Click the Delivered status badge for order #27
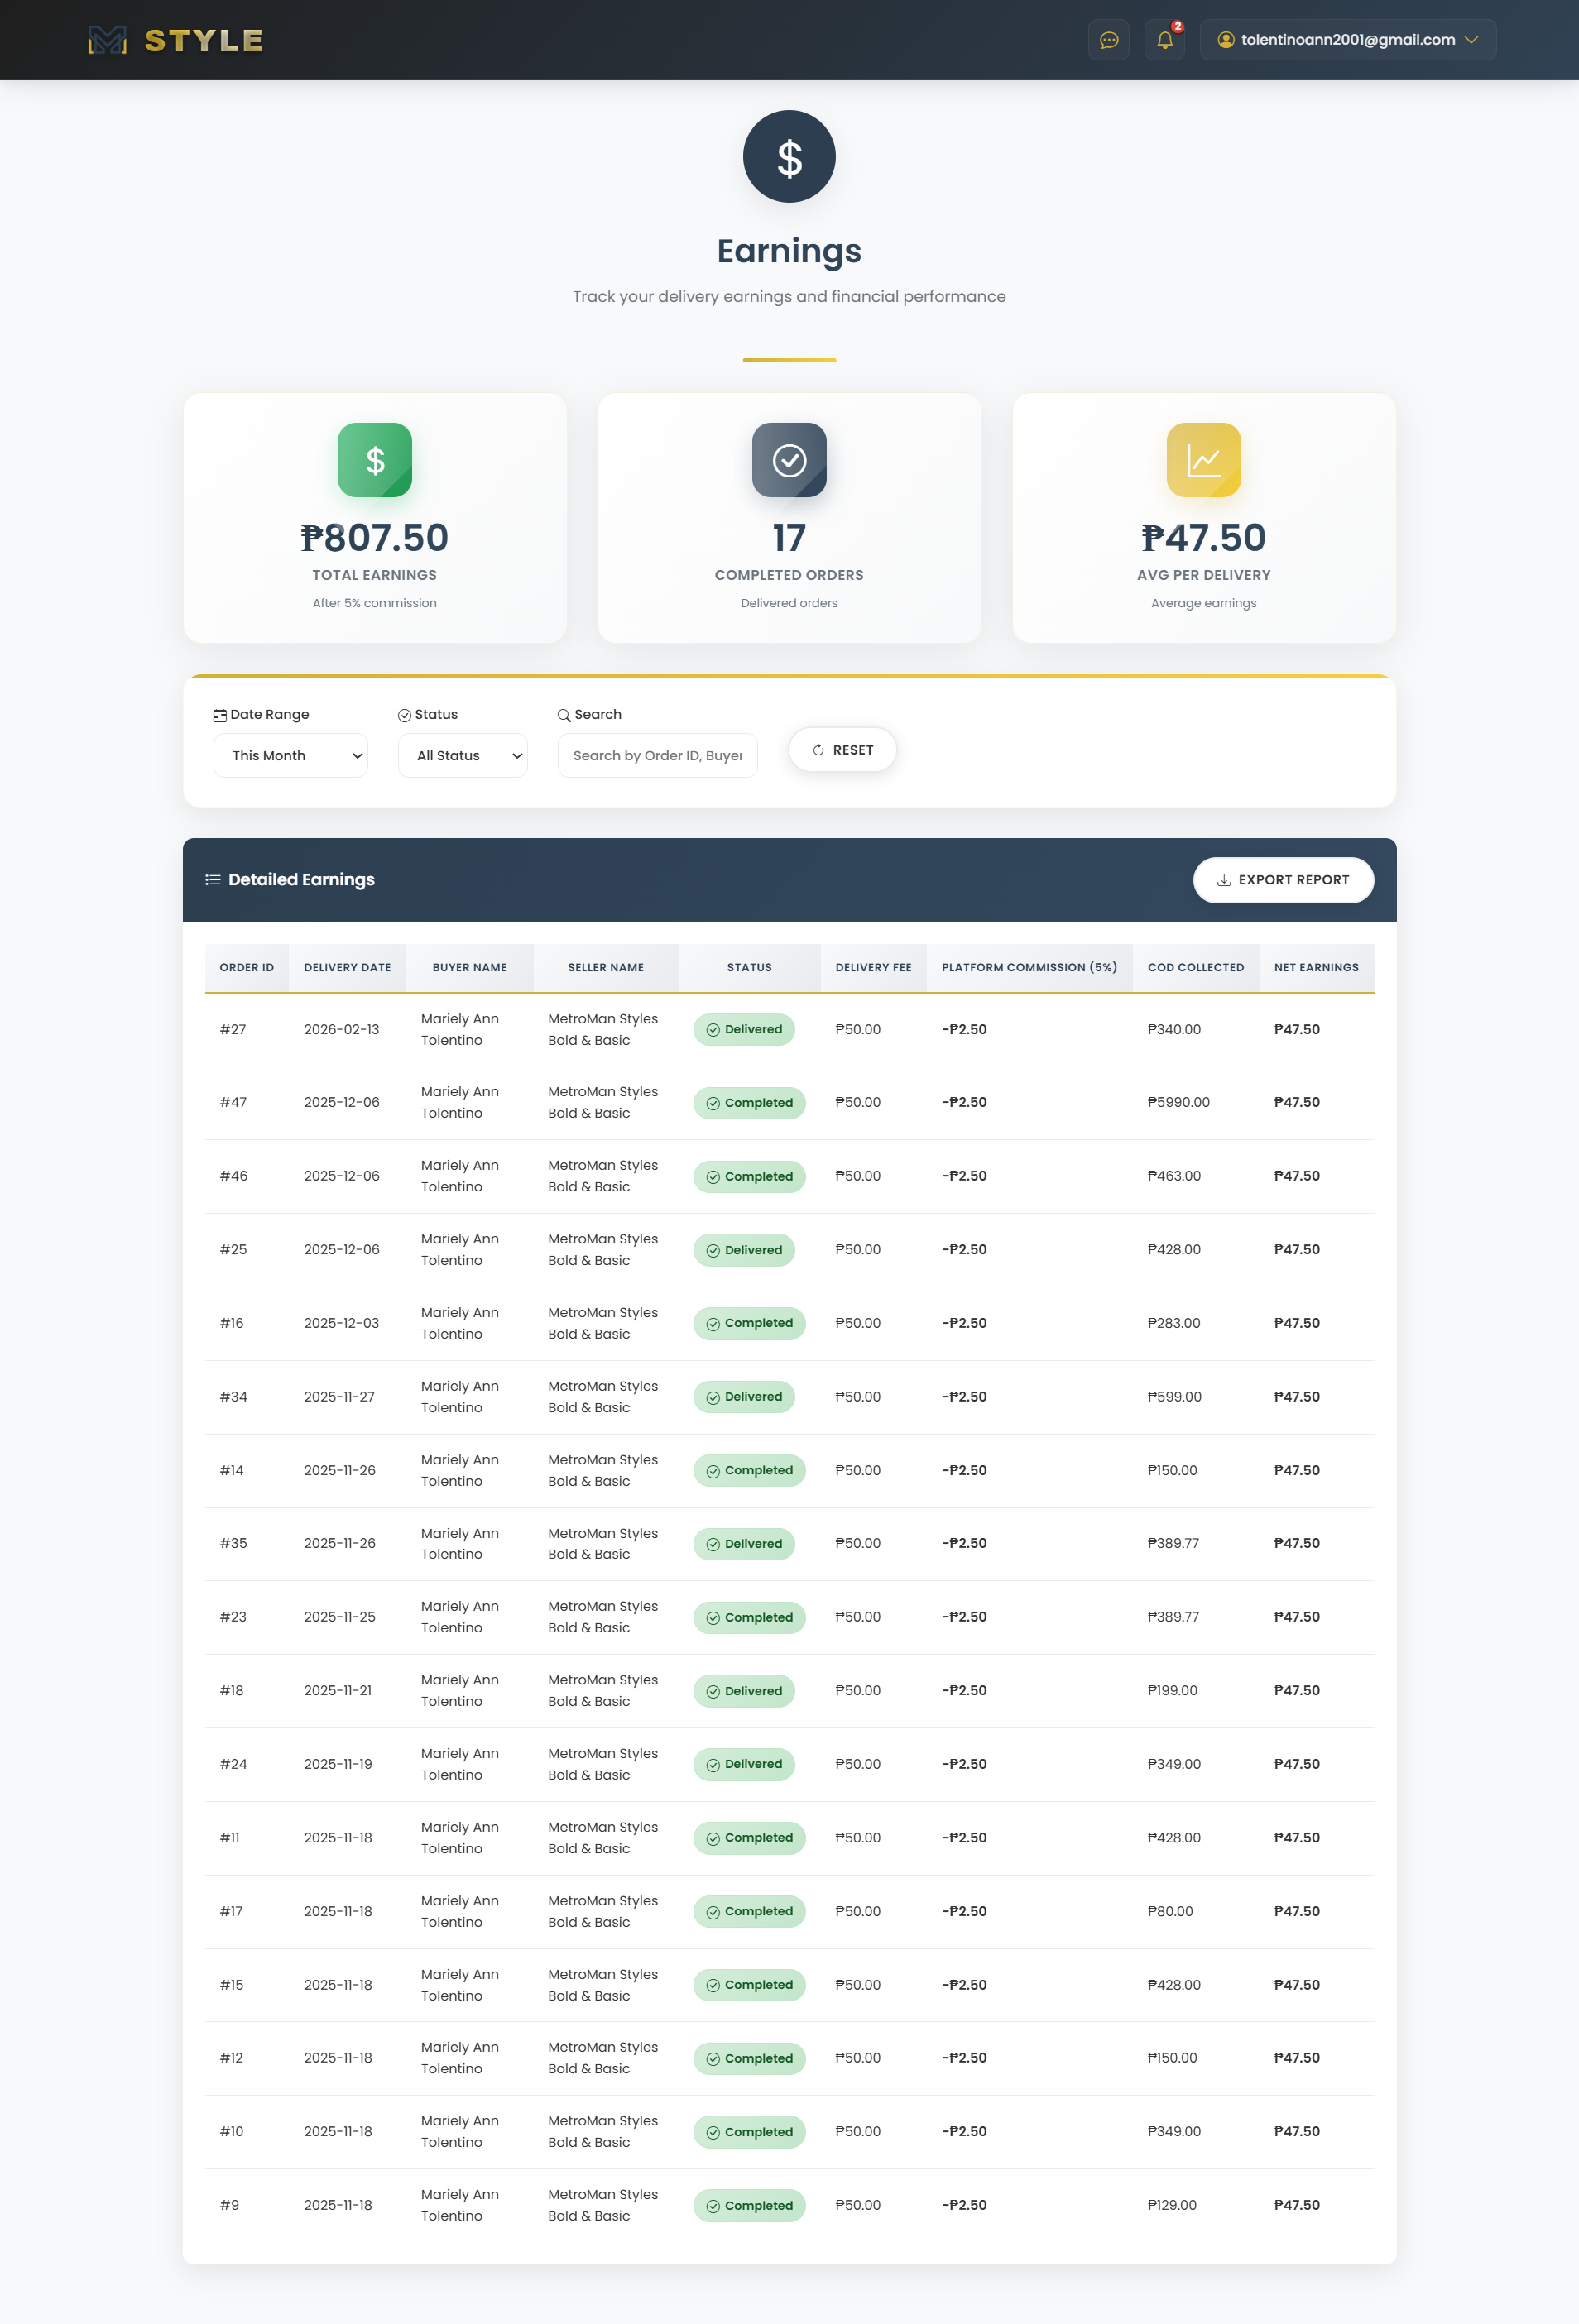 744,1030
